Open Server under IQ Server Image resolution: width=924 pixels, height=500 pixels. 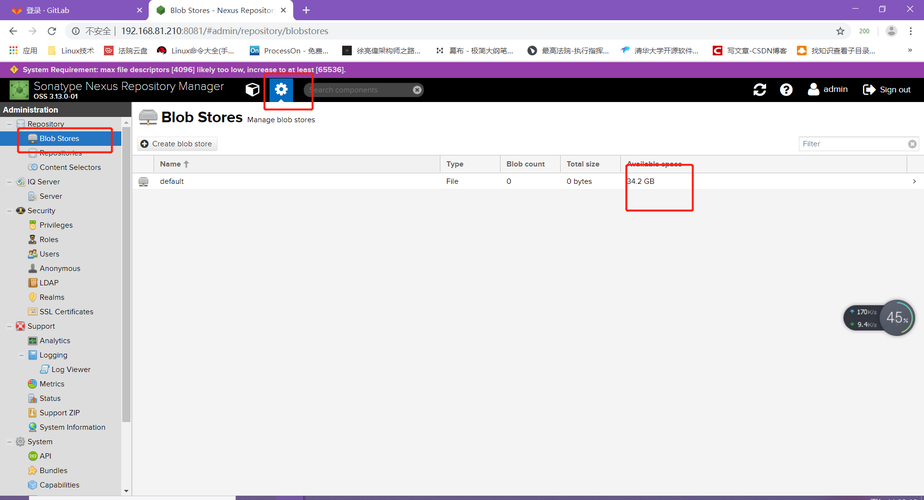[x=51, y=196]
